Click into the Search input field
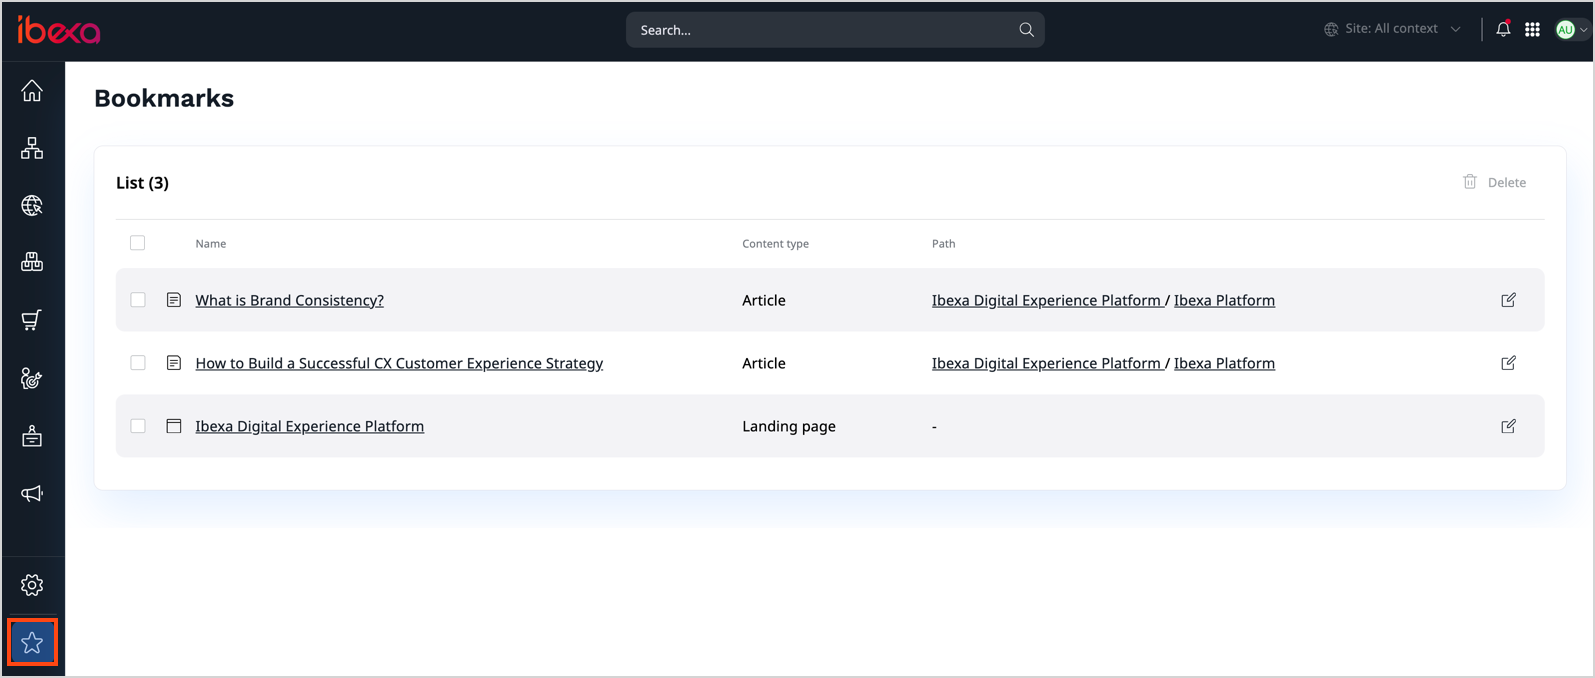Screen dimensions: 1595x678 pyautogui.click(x=820, y=30)
